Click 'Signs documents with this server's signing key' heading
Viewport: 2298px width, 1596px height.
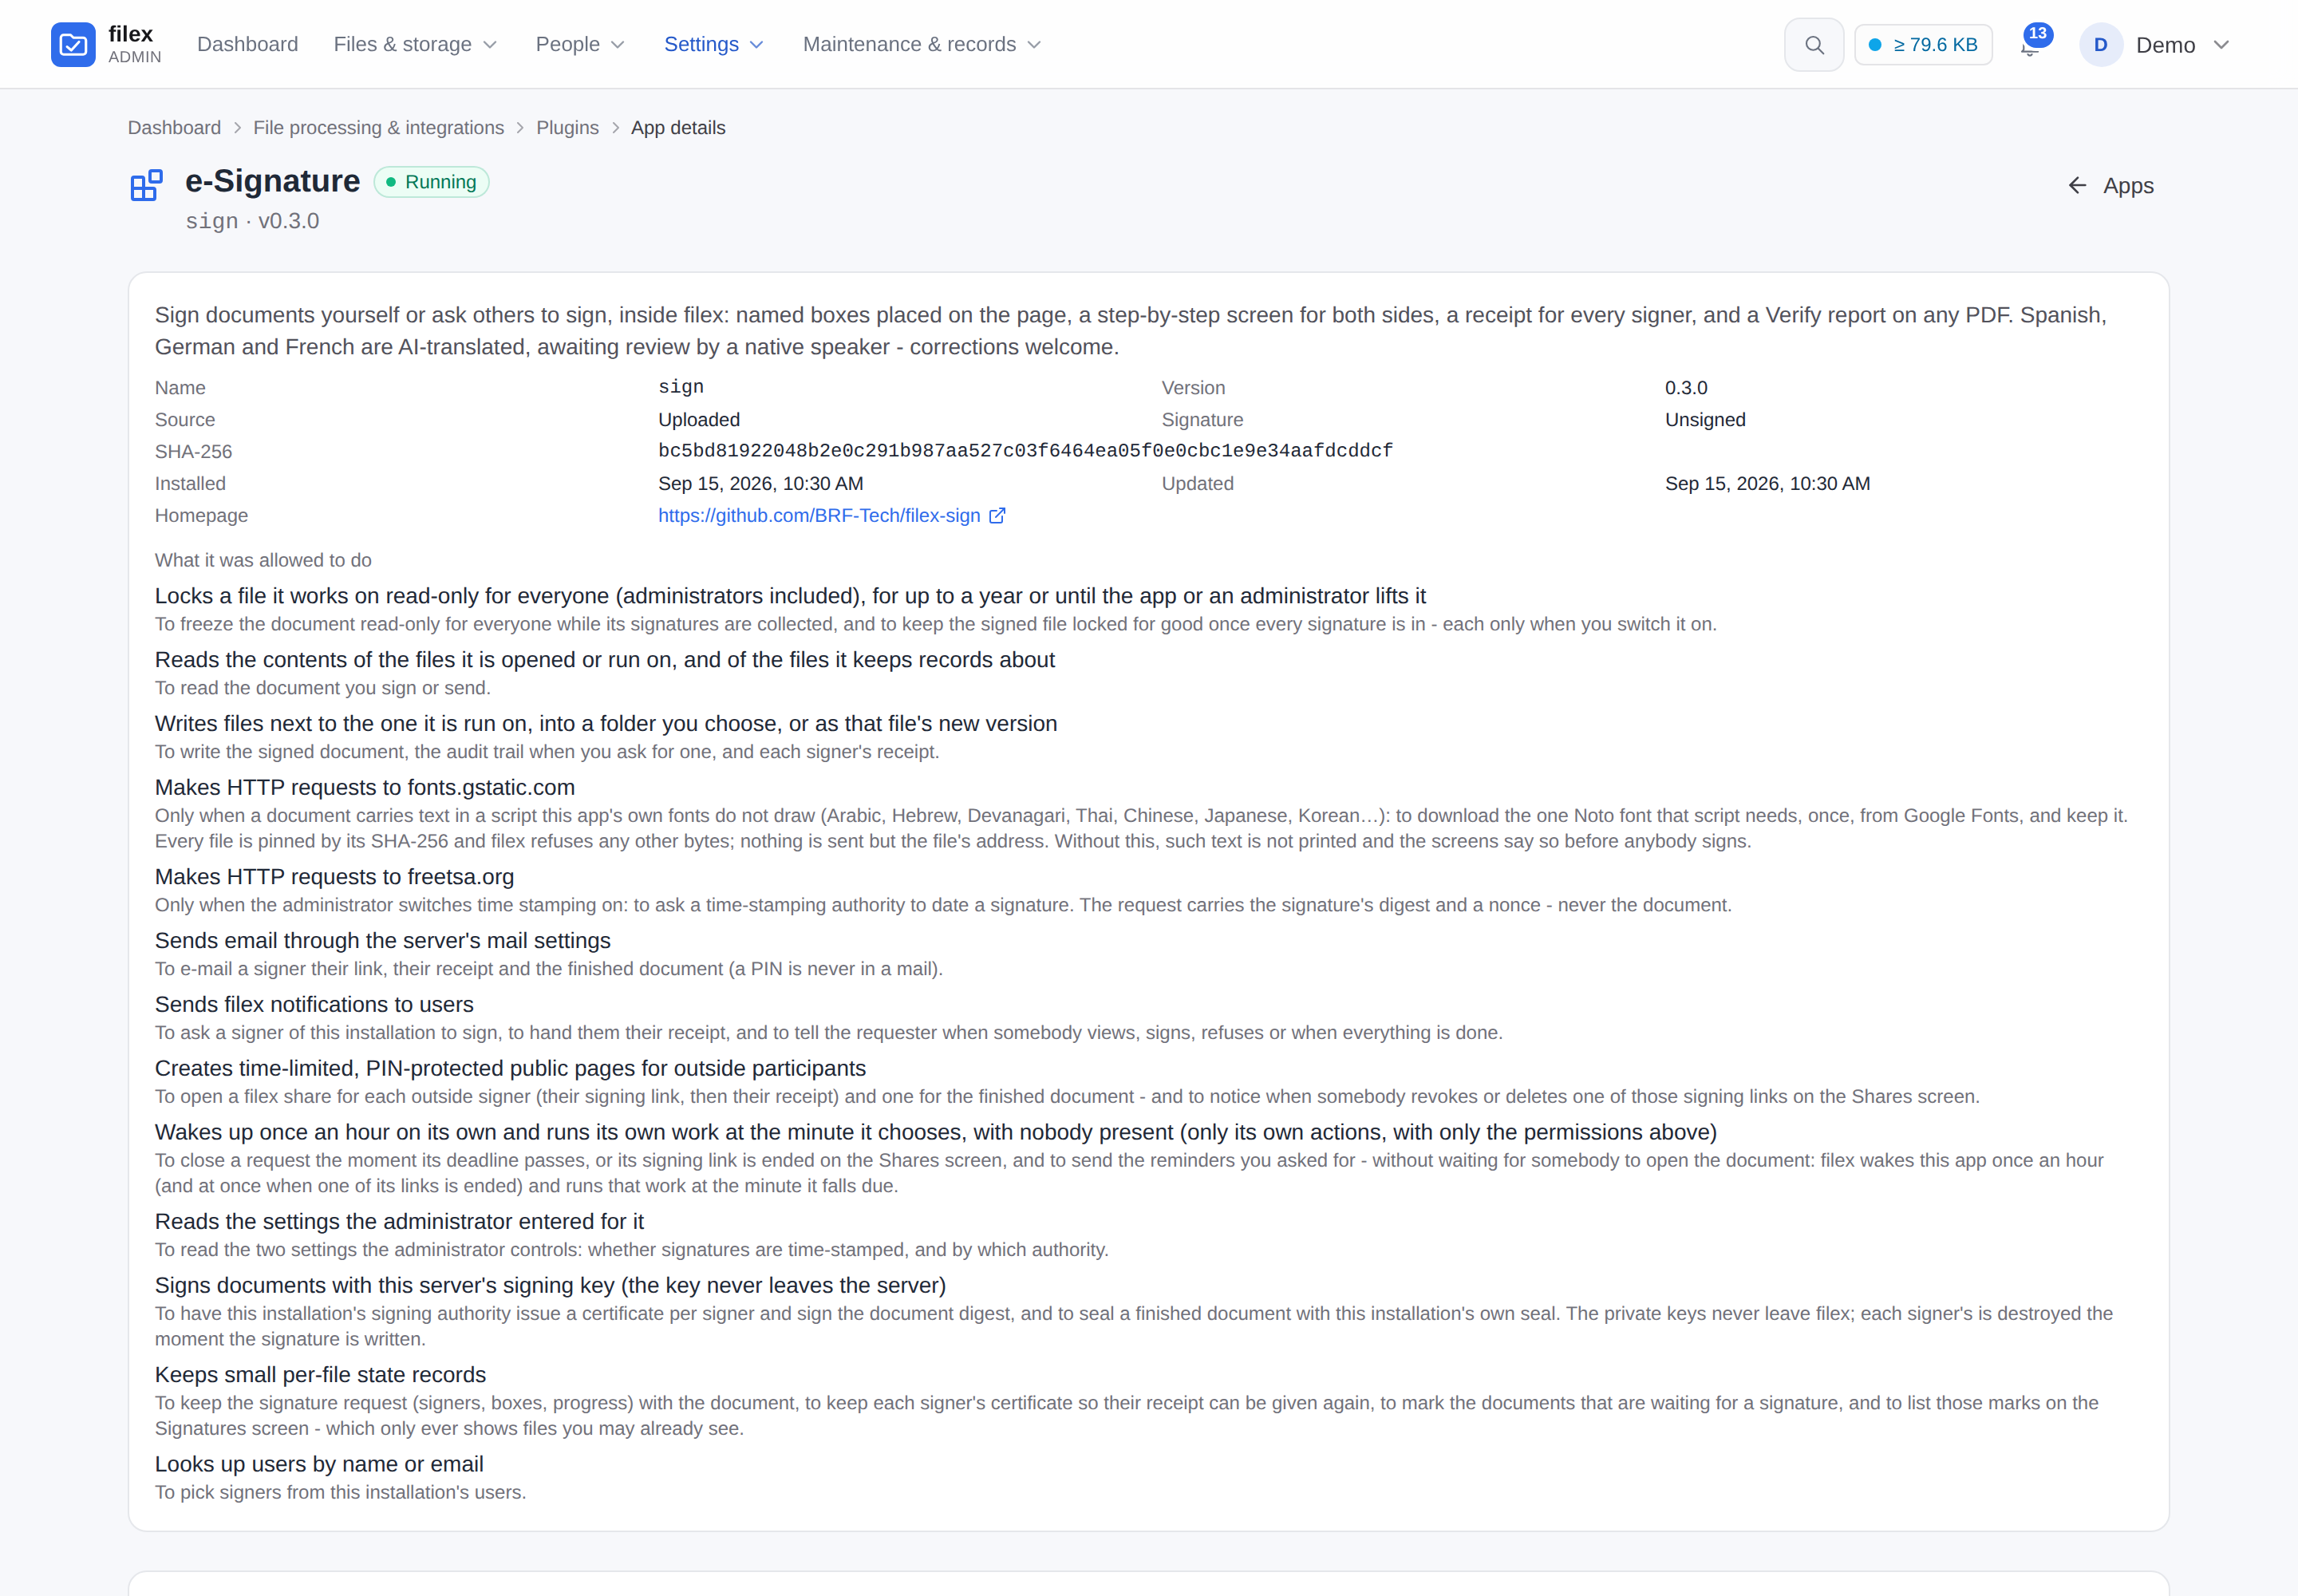coord(550,1285)
